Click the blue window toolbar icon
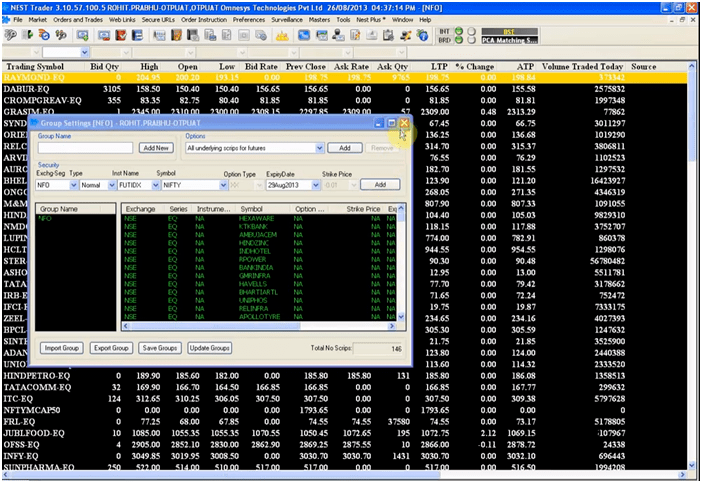The image size is (702, 483). coord(304,35)
